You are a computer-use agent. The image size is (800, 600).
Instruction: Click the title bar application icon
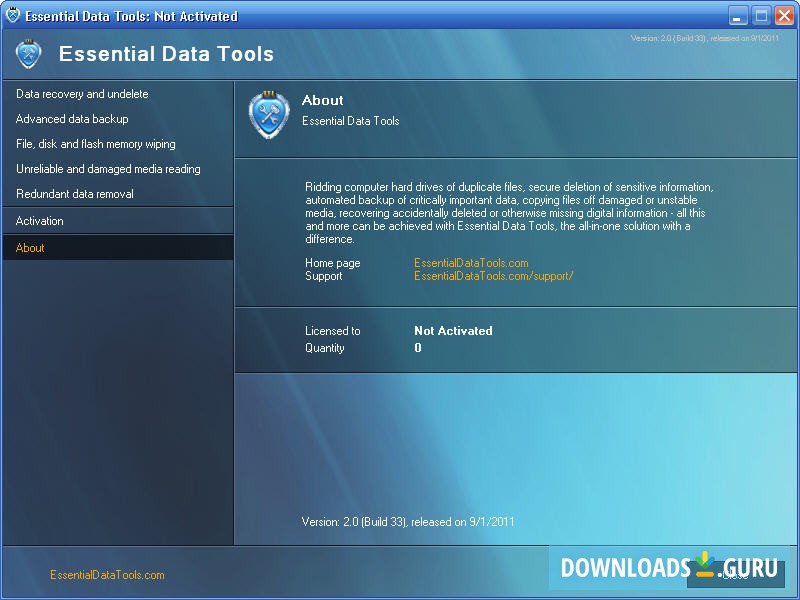tap(12, 15)
